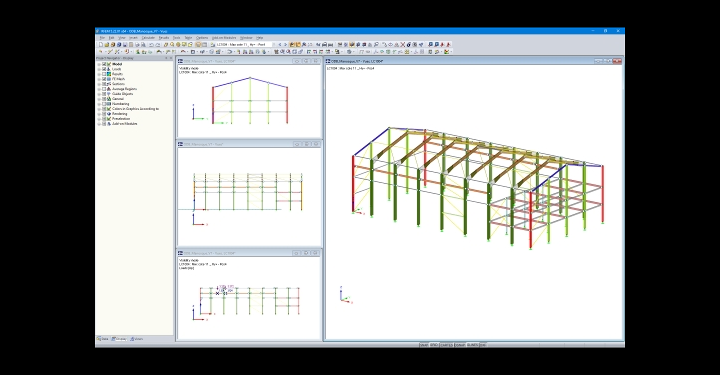Open the Window menu
Viewport: 720px width, 375px height.
(246, 38)
